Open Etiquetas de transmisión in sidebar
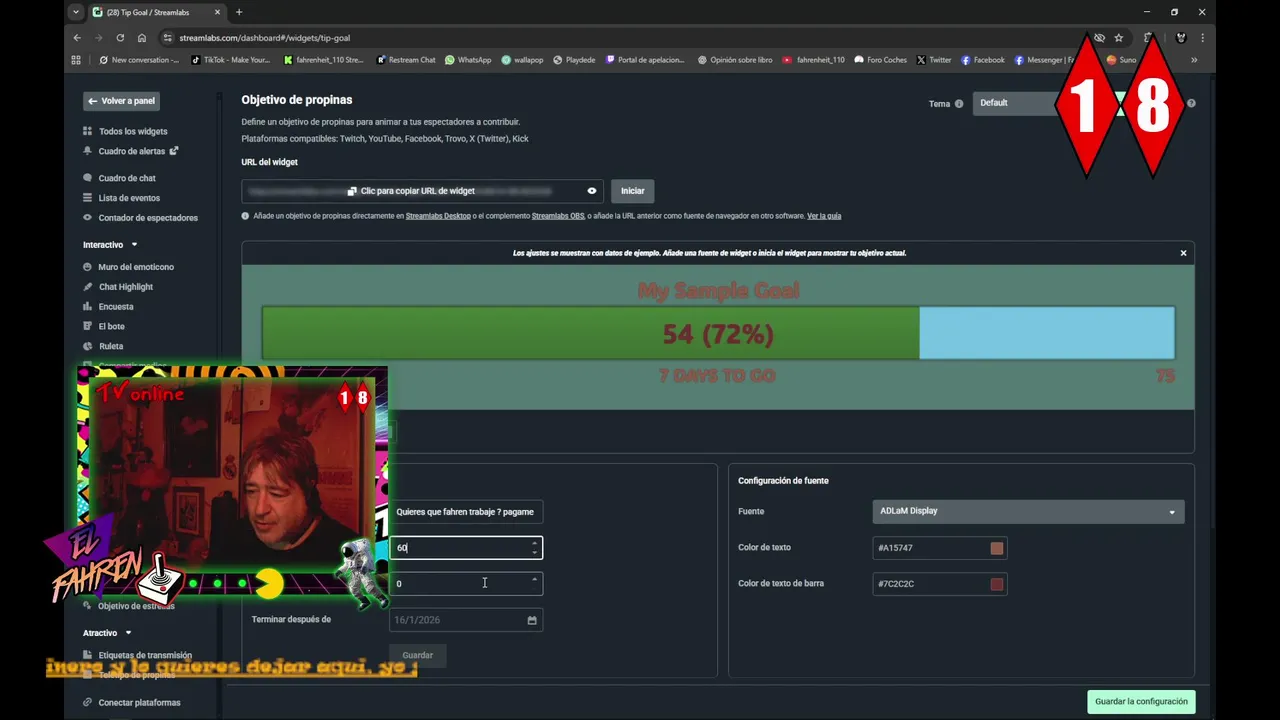Screen dimensions: 1280x720 (x=144, y=655)
